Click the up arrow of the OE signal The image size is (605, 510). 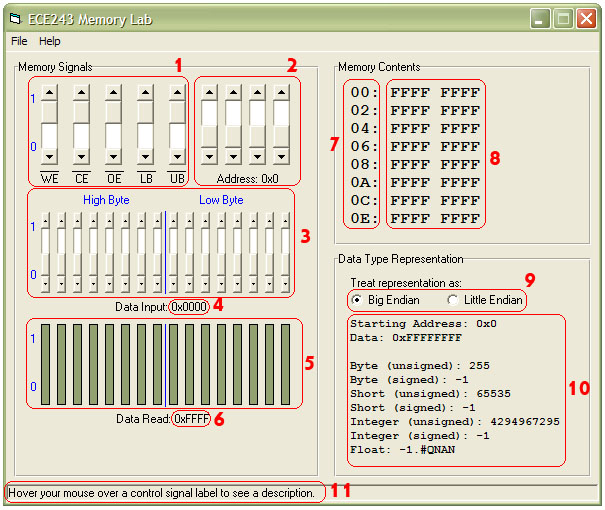tap(113, 93)
